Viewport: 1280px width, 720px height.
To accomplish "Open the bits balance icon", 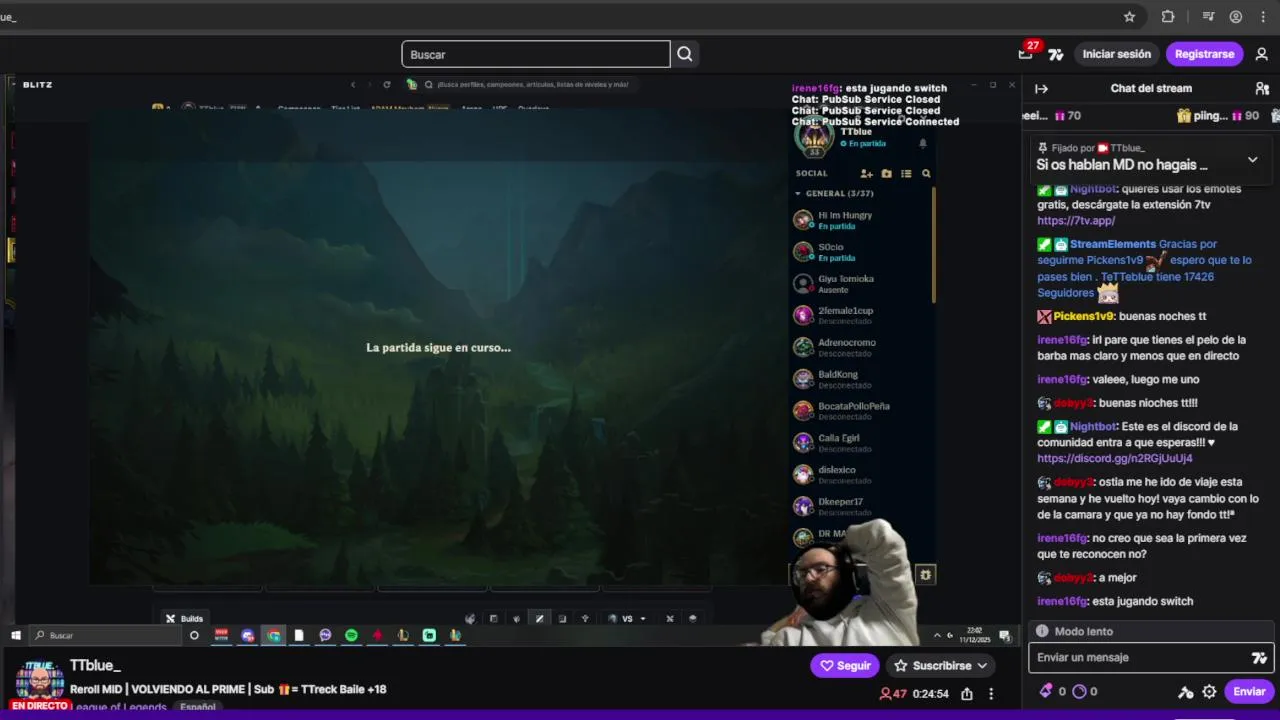I will point(1046,691).
